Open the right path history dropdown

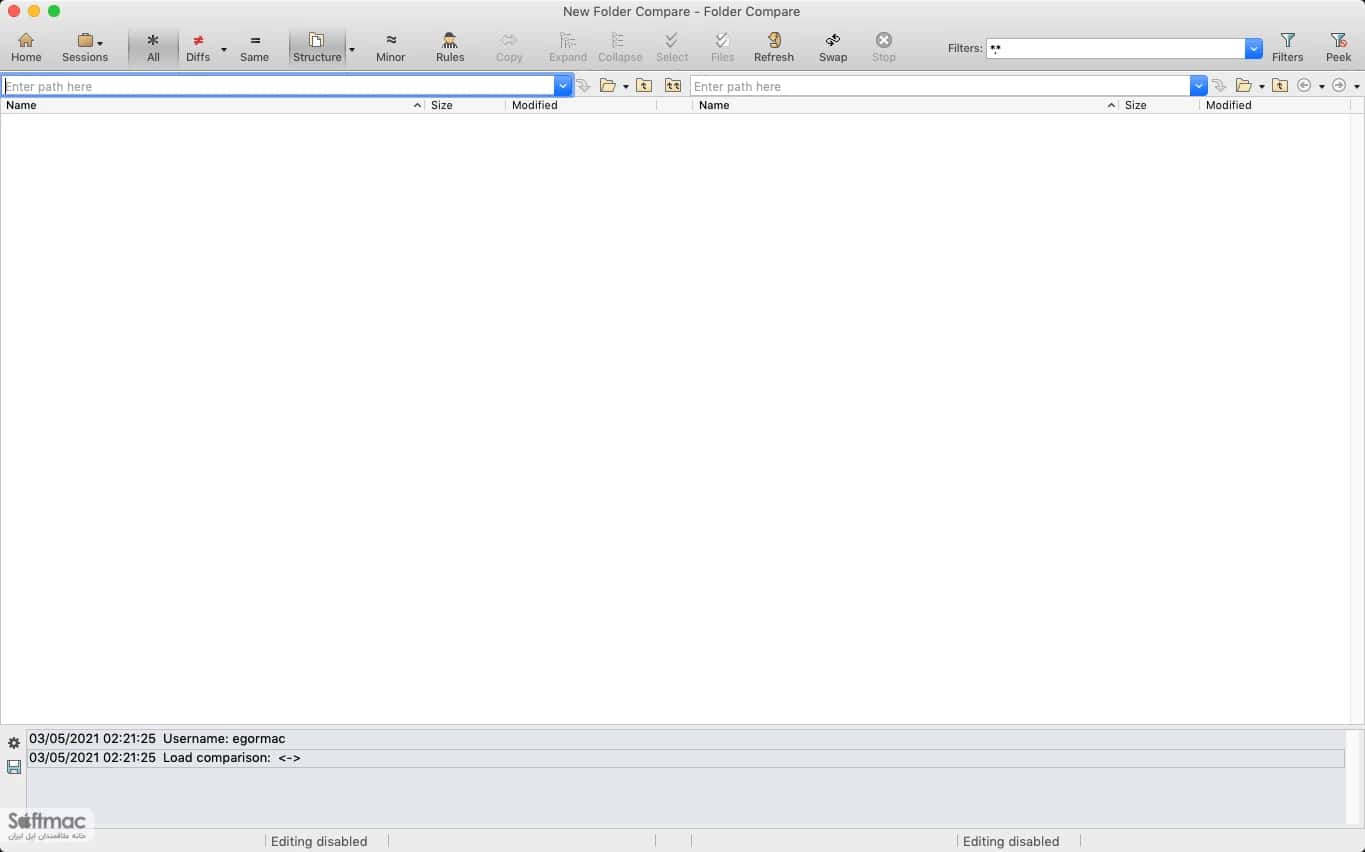pos(1199,86)
